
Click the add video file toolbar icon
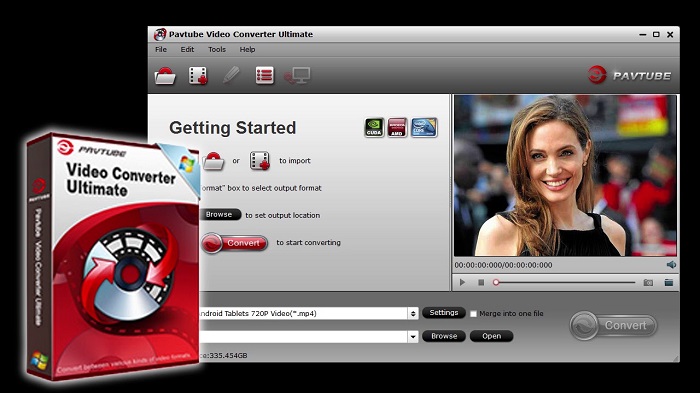[198, 75]
